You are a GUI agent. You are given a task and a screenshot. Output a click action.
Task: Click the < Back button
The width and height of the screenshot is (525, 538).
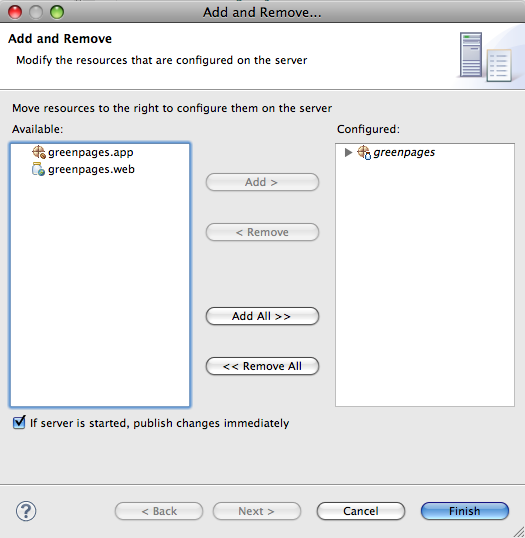159,511
